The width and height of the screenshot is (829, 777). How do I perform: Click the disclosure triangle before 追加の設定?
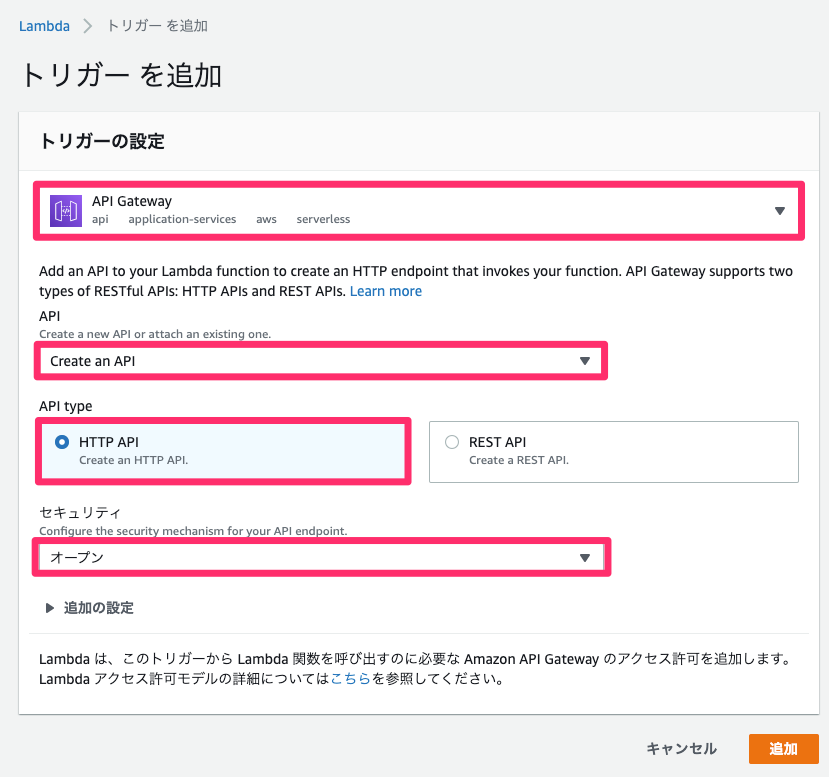47,607
